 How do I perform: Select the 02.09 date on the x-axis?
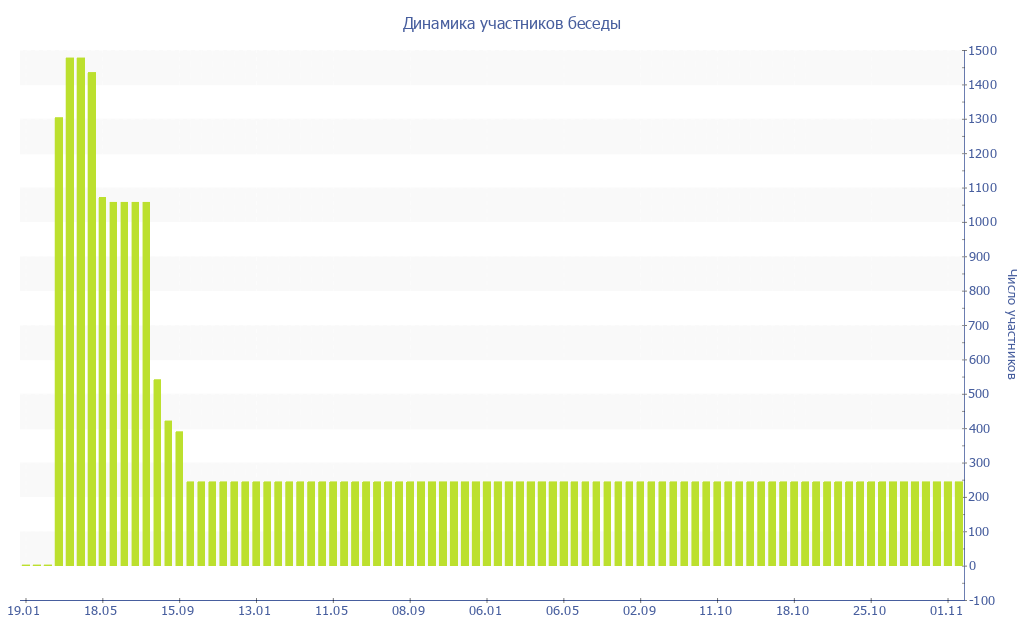[639, 611]
